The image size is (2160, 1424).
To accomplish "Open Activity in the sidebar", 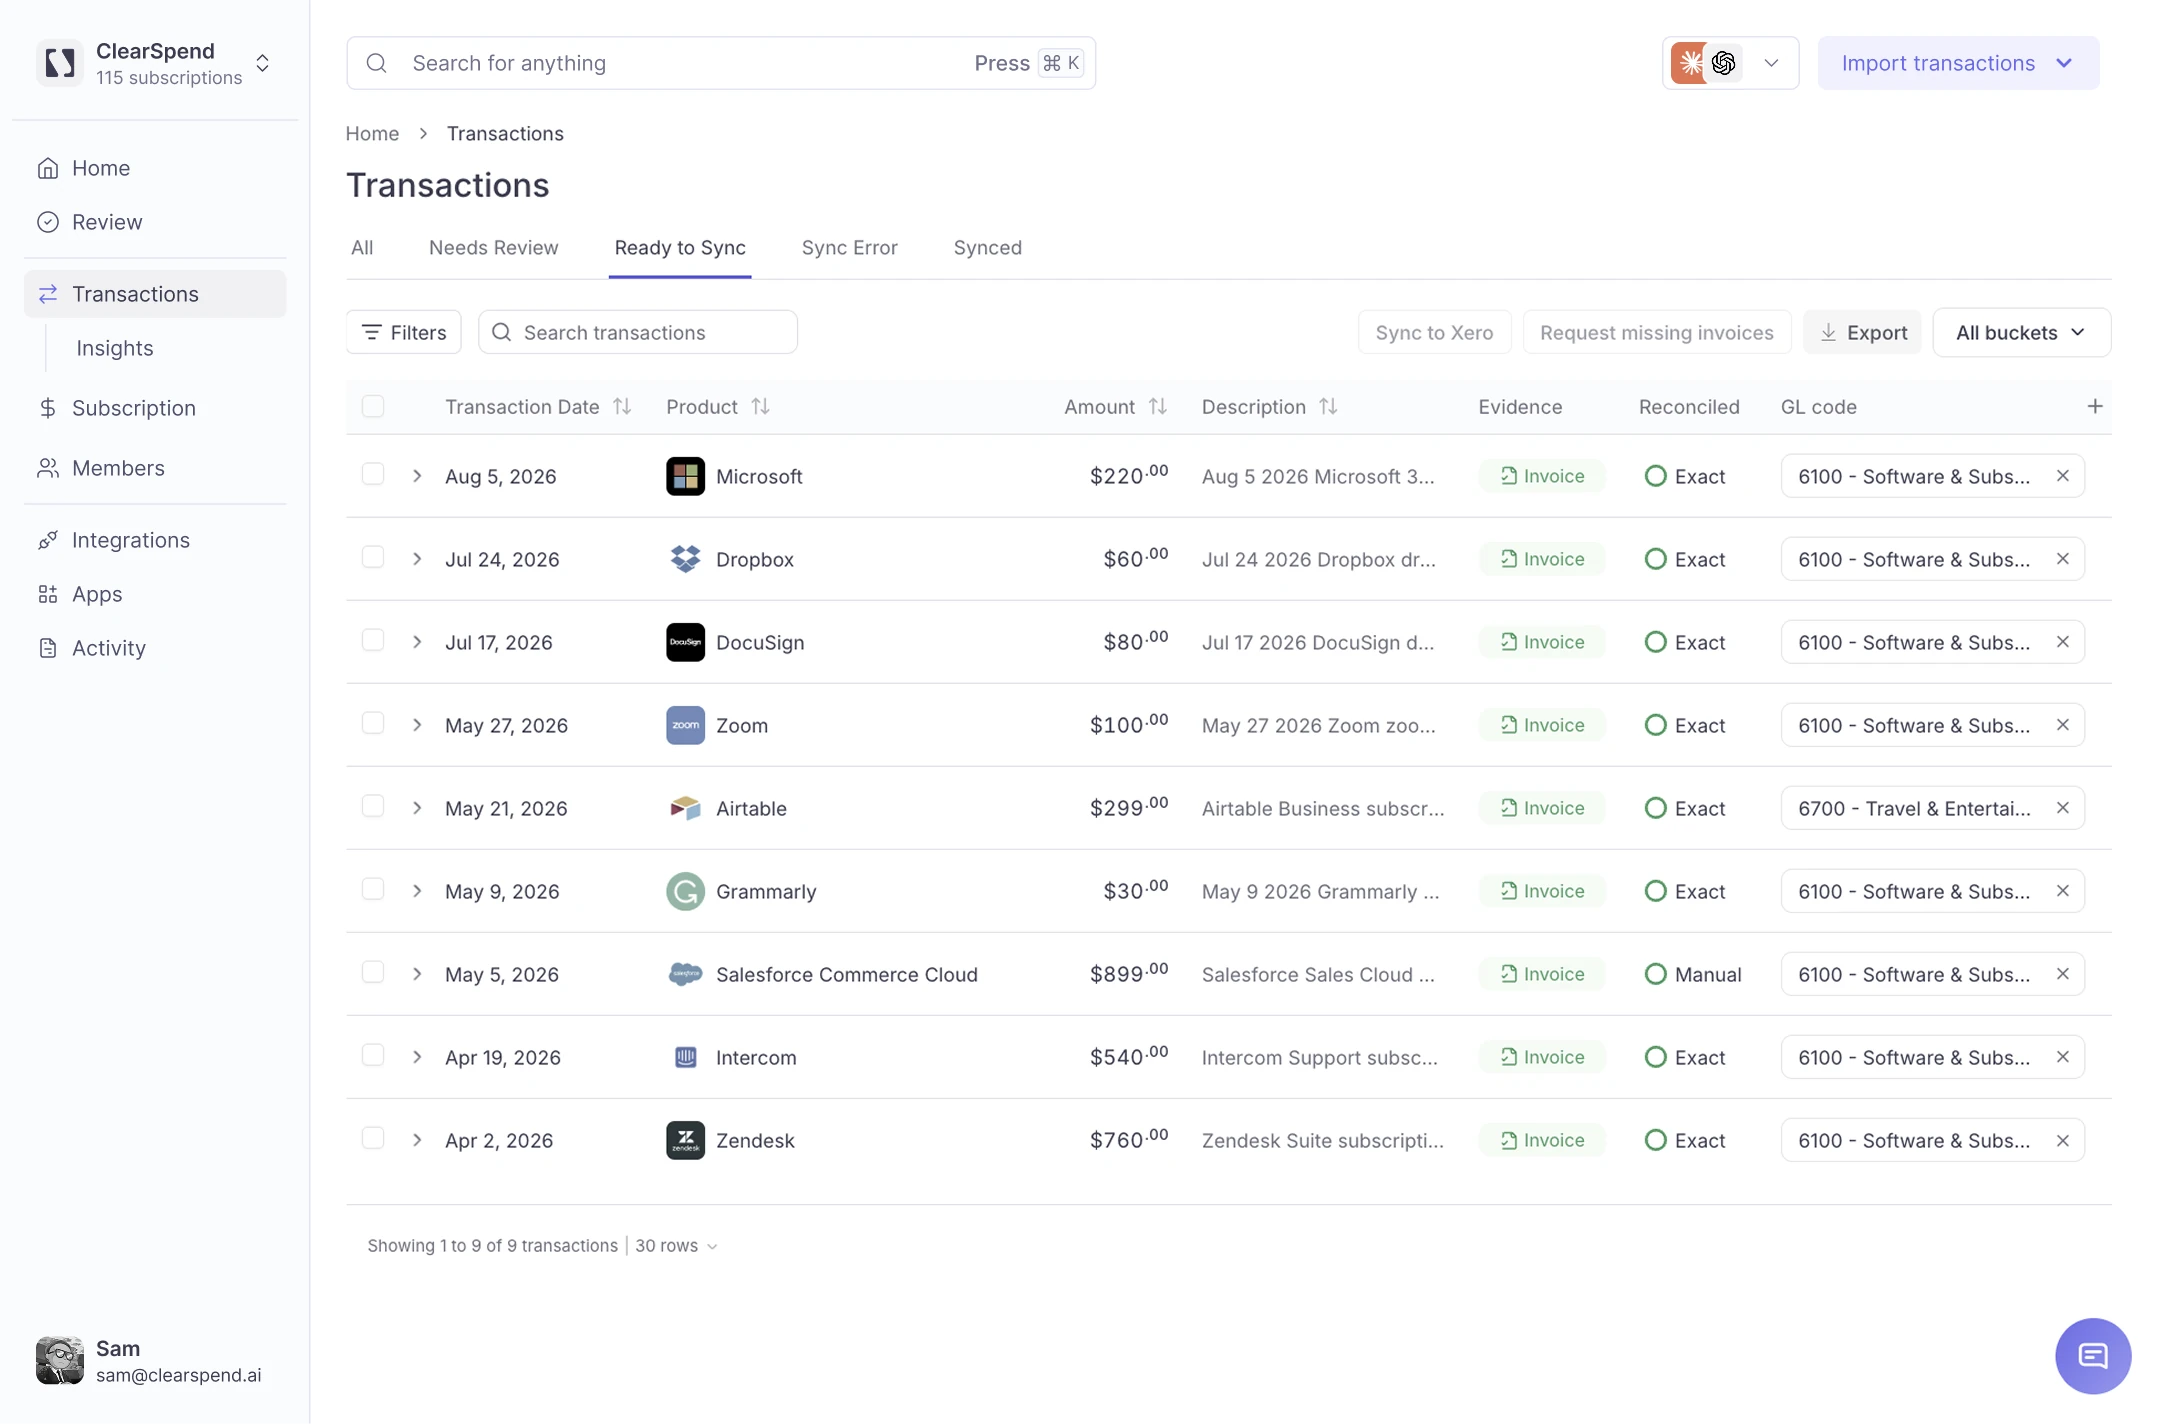I will click(108, 648).
